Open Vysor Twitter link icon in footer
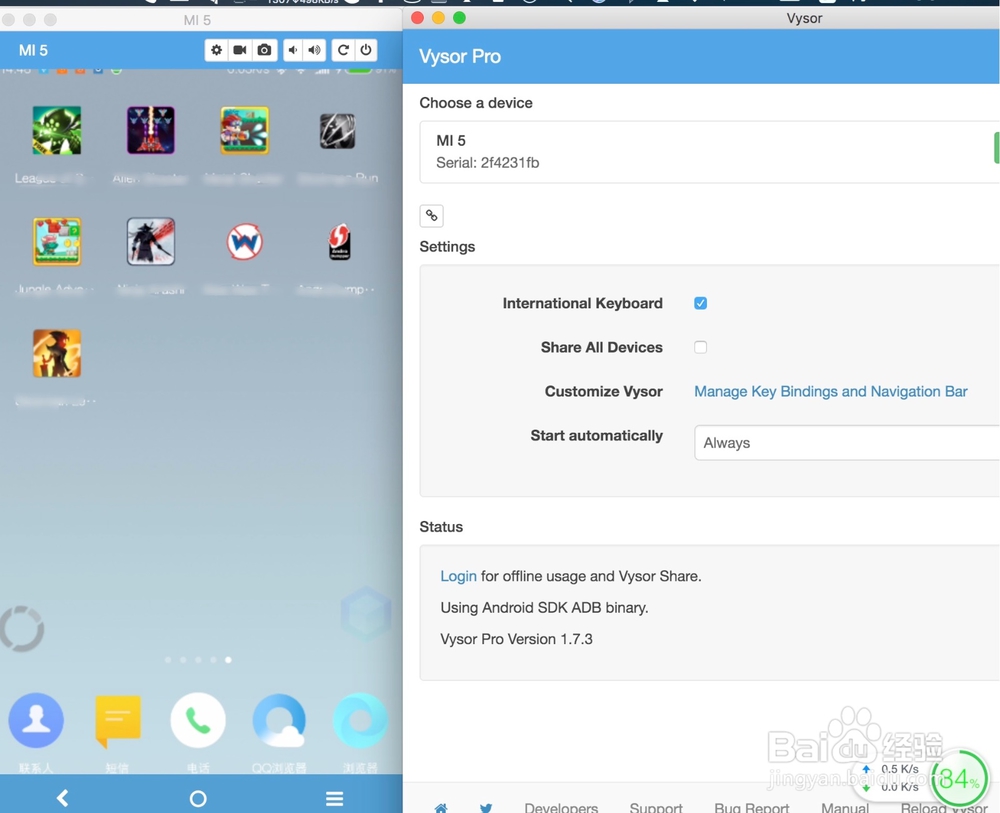This screenshot has height=813, width=1000. pyautogui.click(x=486, y=808)
